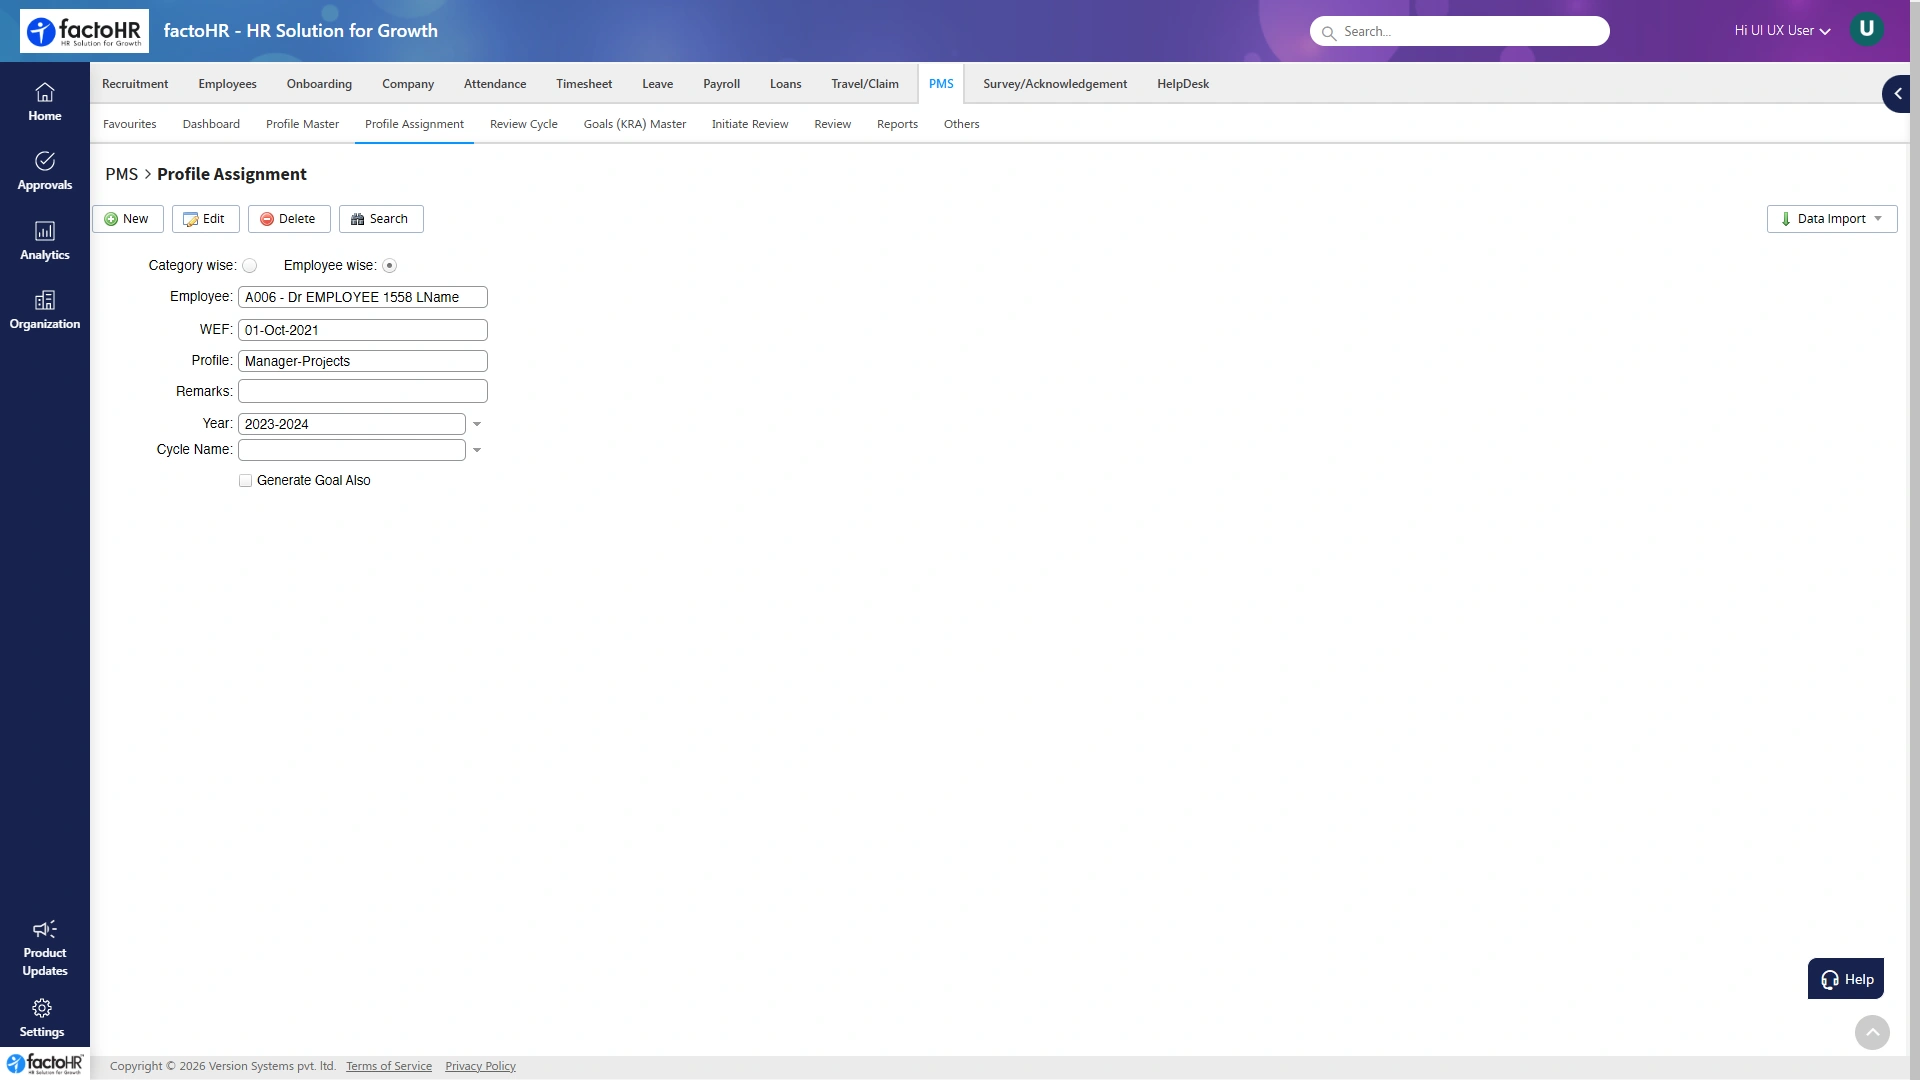Screen dimensions: 1920x1080
Task: Click the Edit button
Action: point(205,219)
